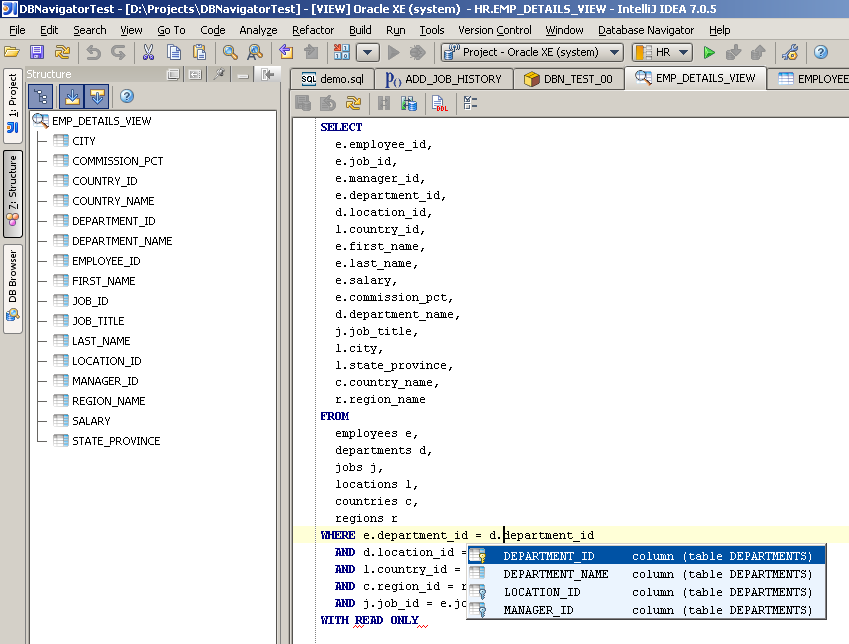
Task: Choose DEPARTMENT_NAME from the completion popup
Action: [646, 574]
